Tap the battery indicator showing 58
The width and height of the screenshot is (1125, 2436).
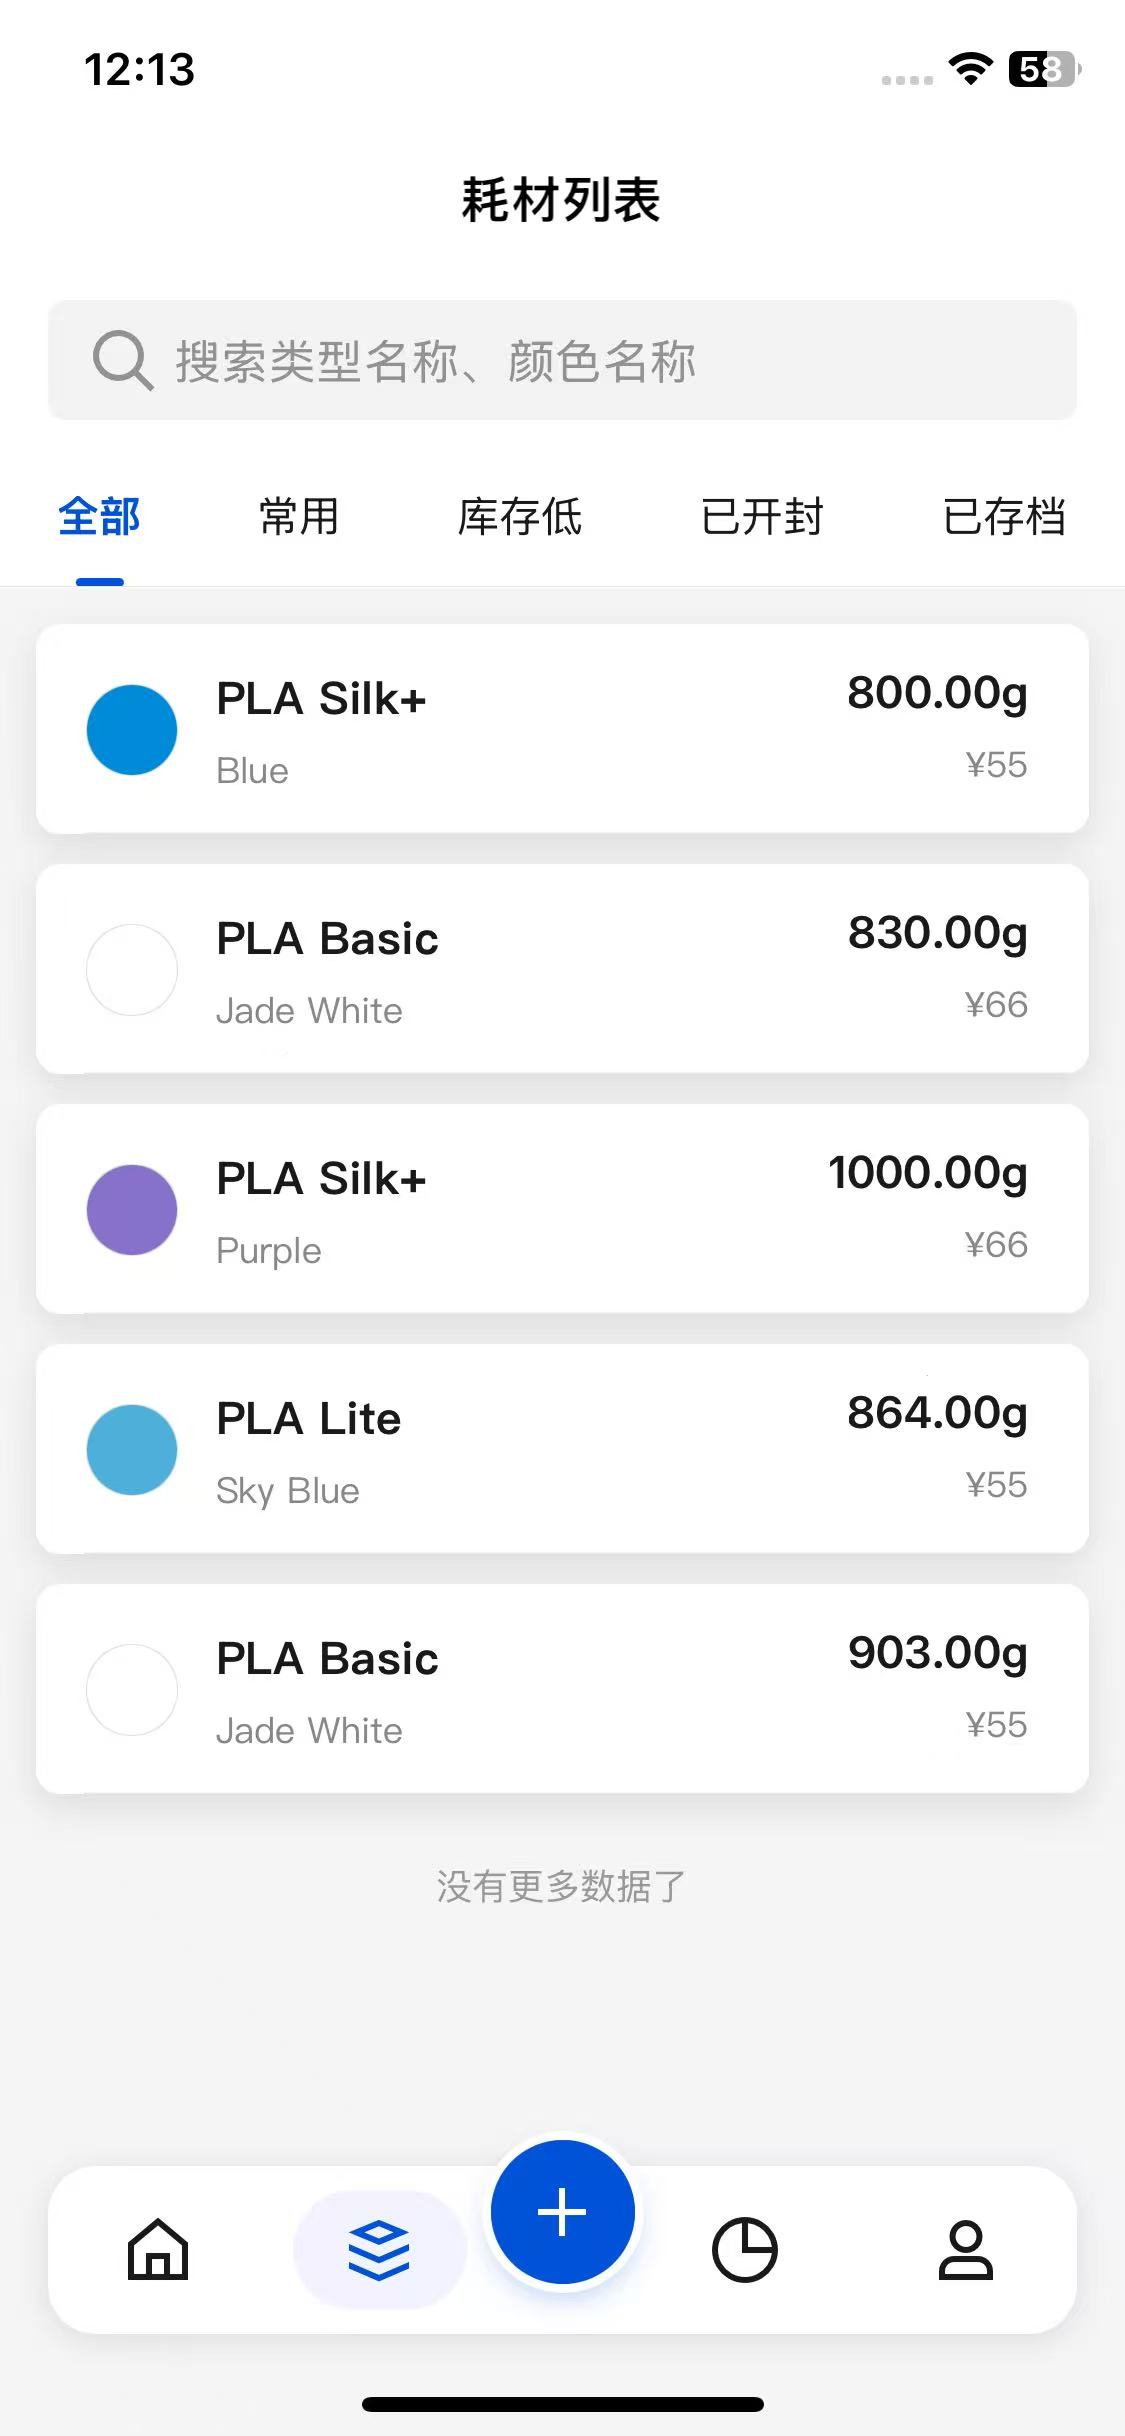pos(1044,69)
